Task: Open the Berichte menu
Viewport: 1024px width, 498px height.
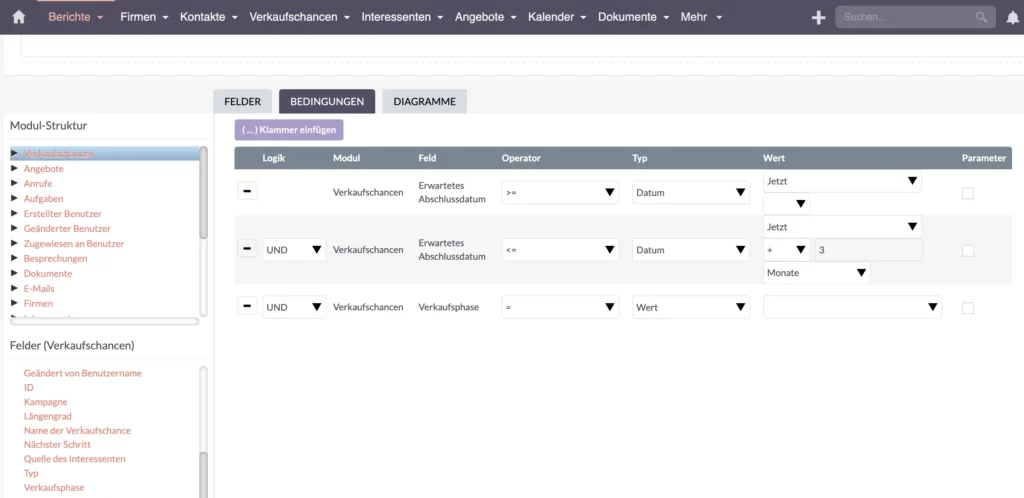Action: click(76, 17)
